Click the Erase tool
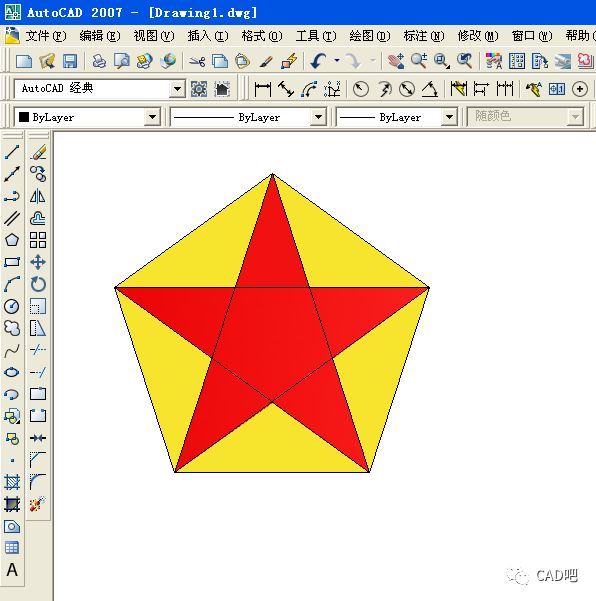This screenshot has height=601, width=596. 38,152
